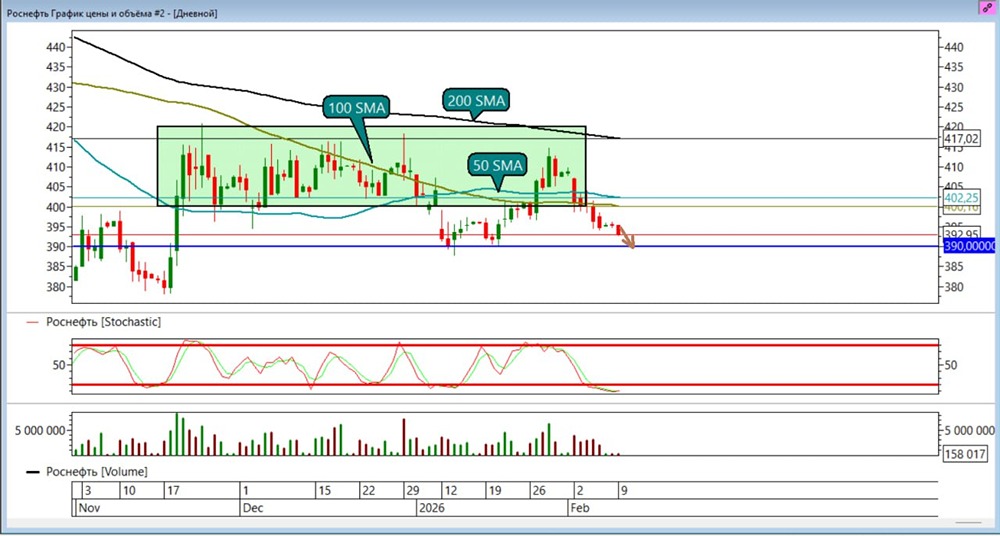
Task: Click date 29 on the time axis
Action: [x=413, y=491]
